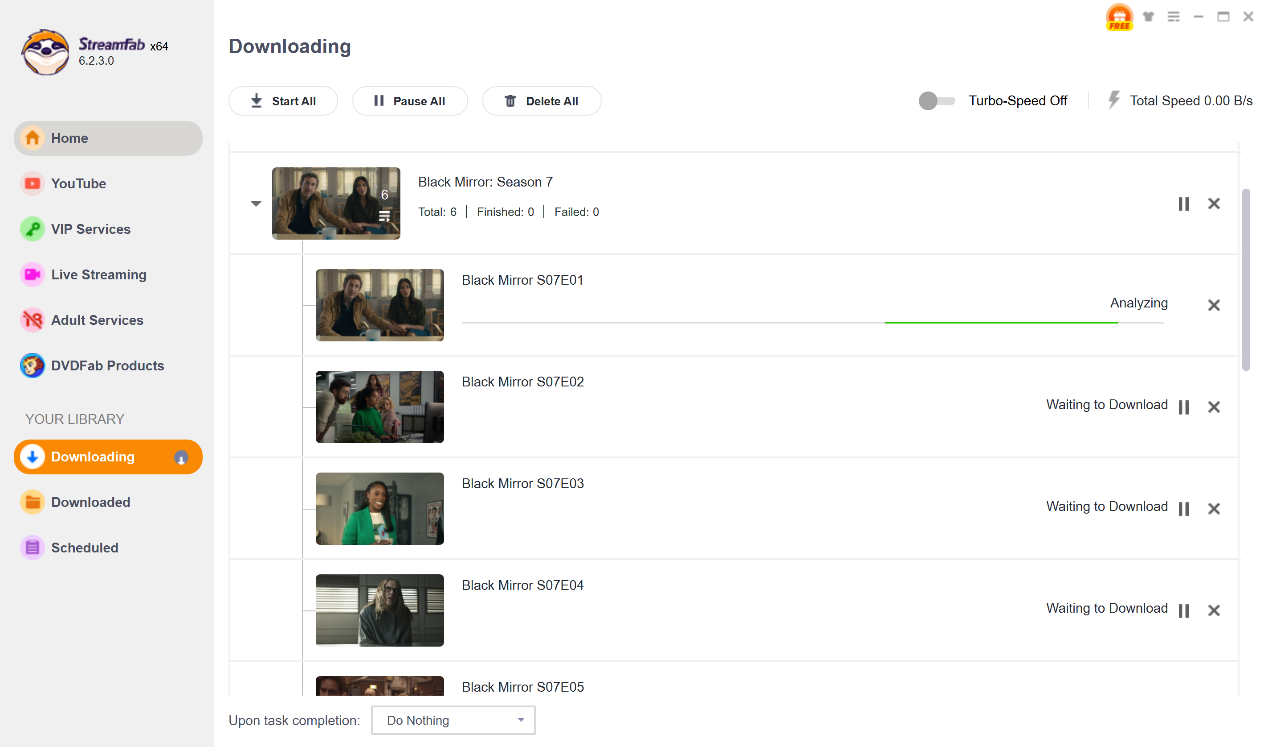Click the Home house icon

pos(33,138)
